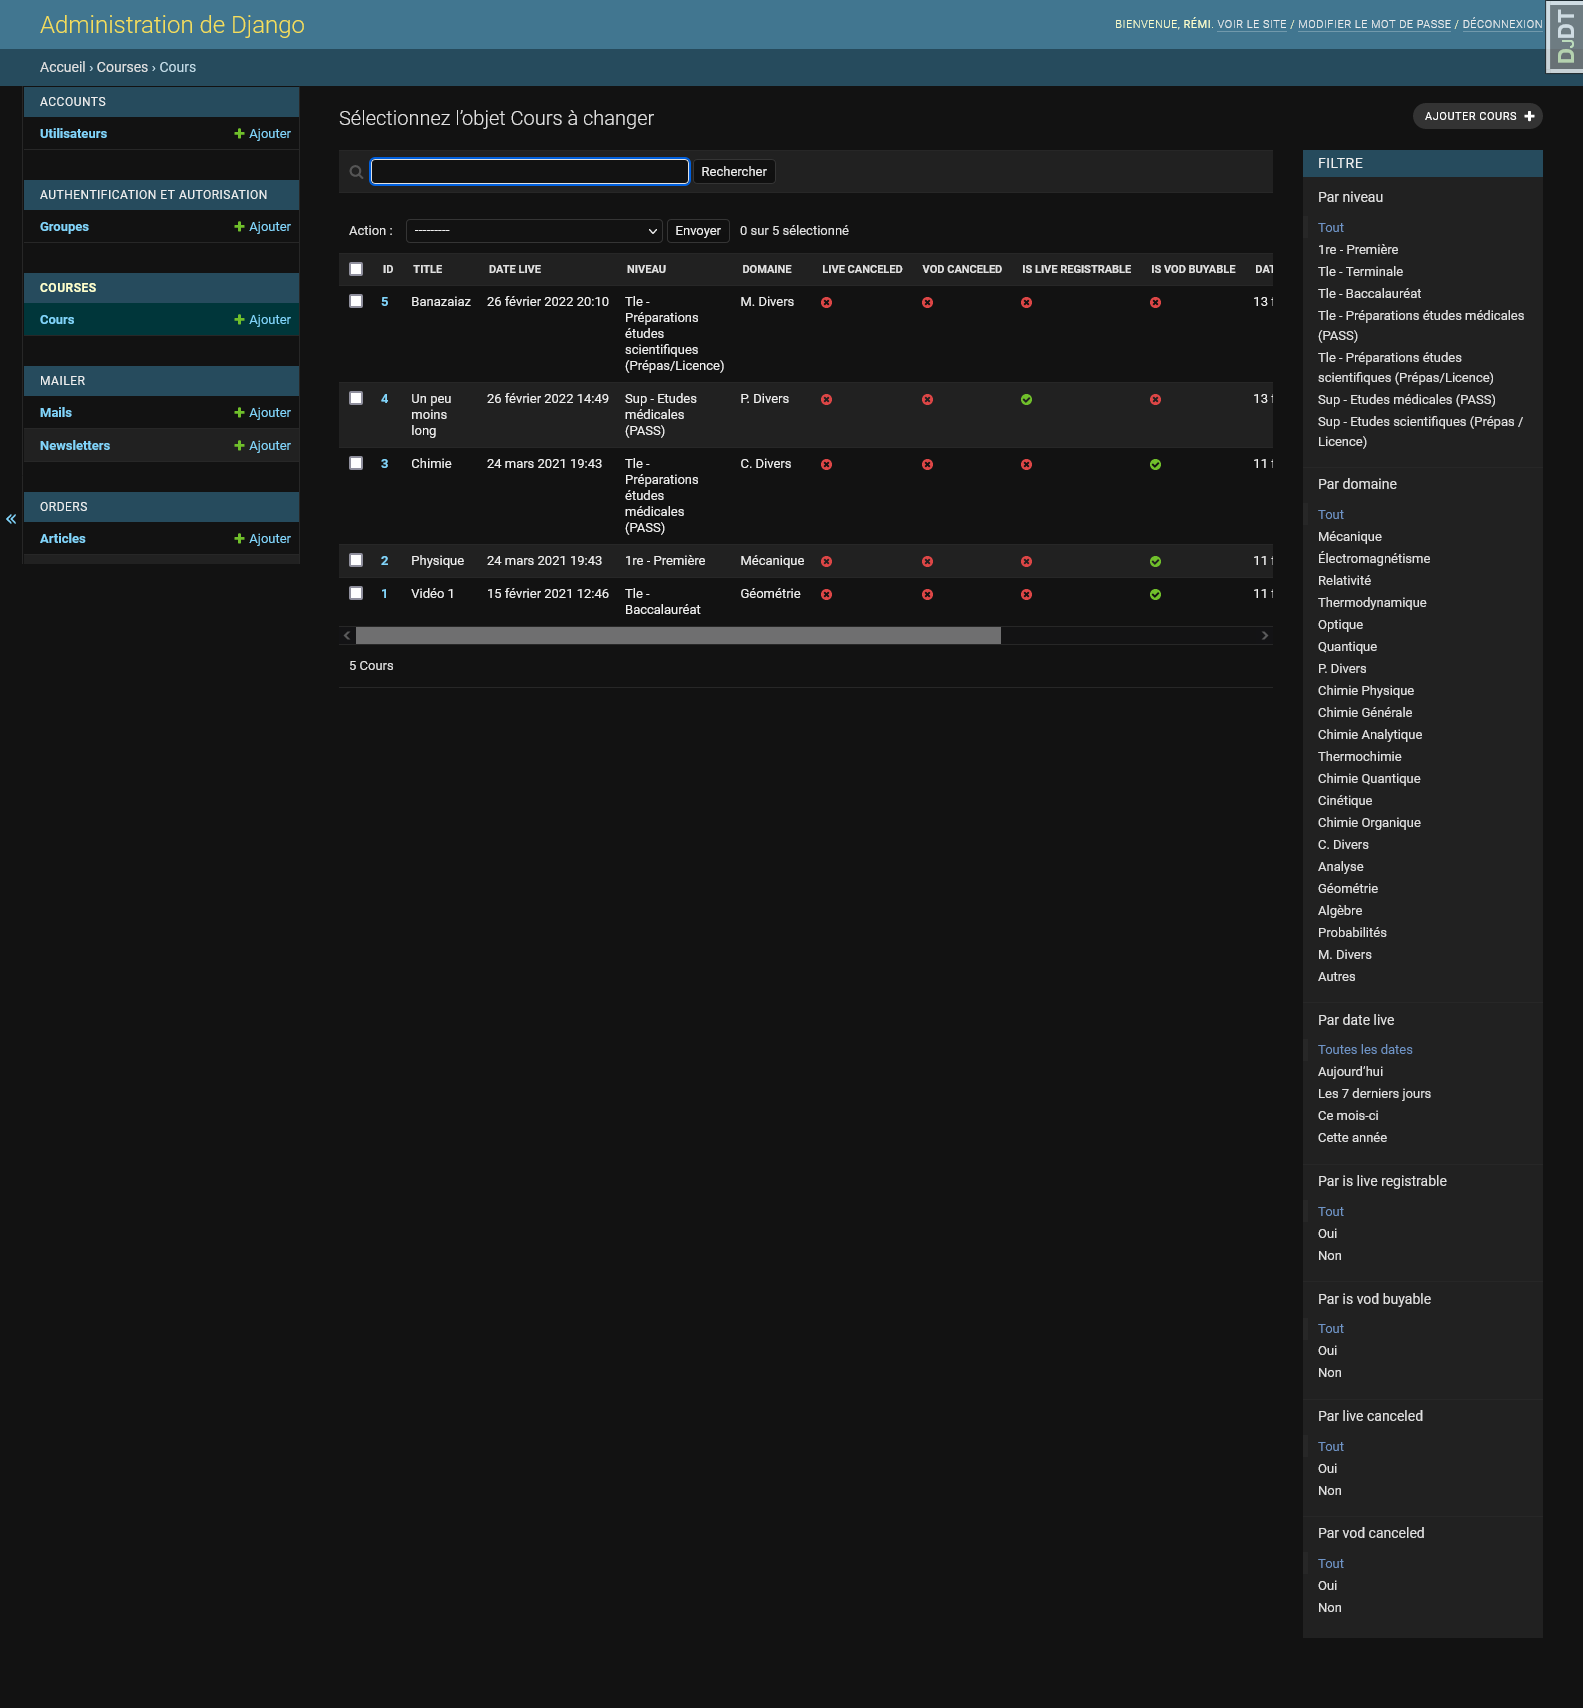Click the plus icon next to Groupes Ajouter
The width and height of the screenshot is (1583, 1708).
pyautogui.click(x=239, y=227)
